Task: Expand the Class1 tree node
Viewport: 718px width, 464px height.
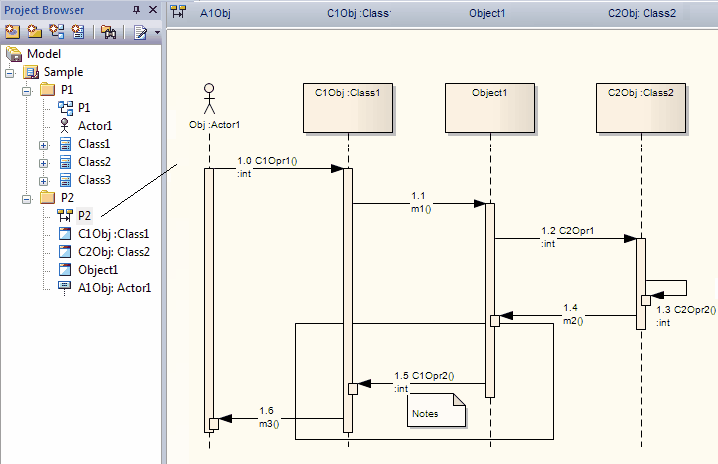Action: click(x=43, y=144)
